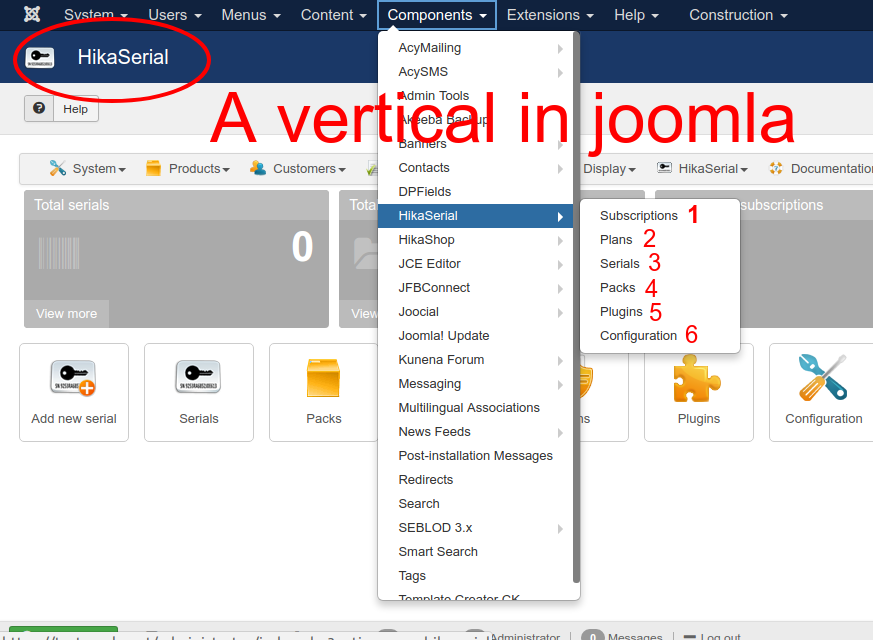Click the Components menu scrollbar
The width and height of the screenshot is (873, 640).
(576, 308)
